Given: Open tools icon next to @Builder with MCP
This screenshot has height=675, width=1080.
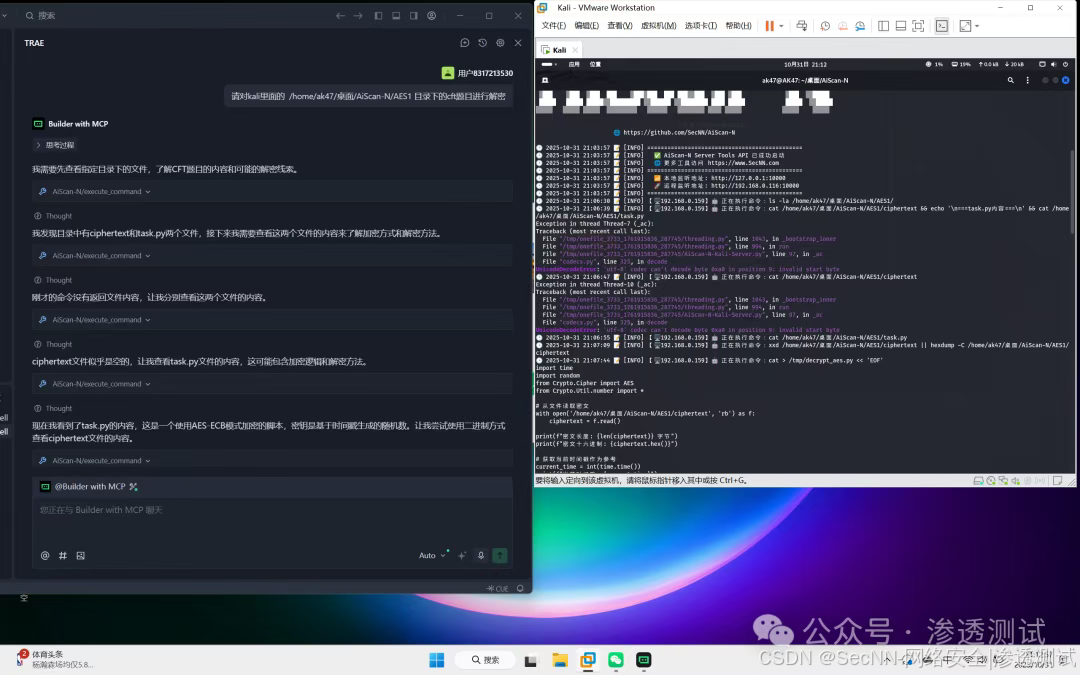Looking at the screenshot, I should (x=134, y=487).
